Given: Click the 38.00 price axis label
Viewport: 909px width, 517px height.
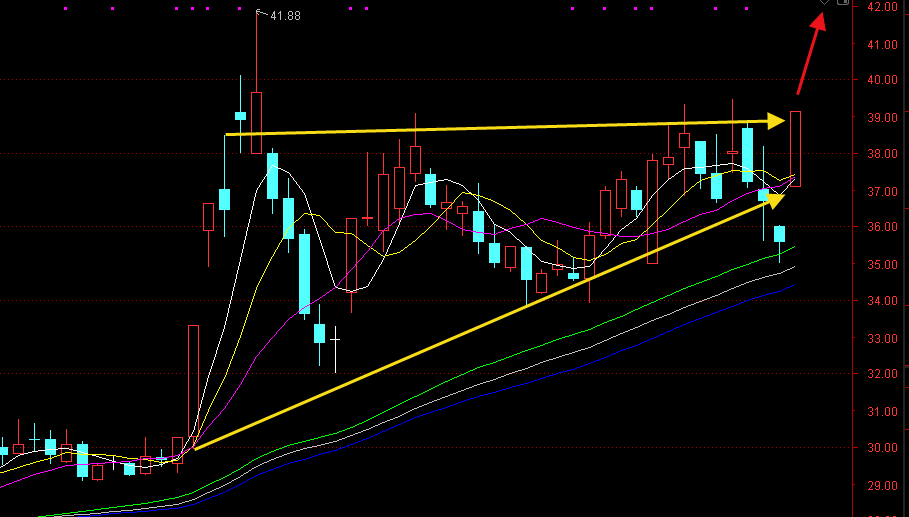Looking at the screenshot, I should (882, 154).
